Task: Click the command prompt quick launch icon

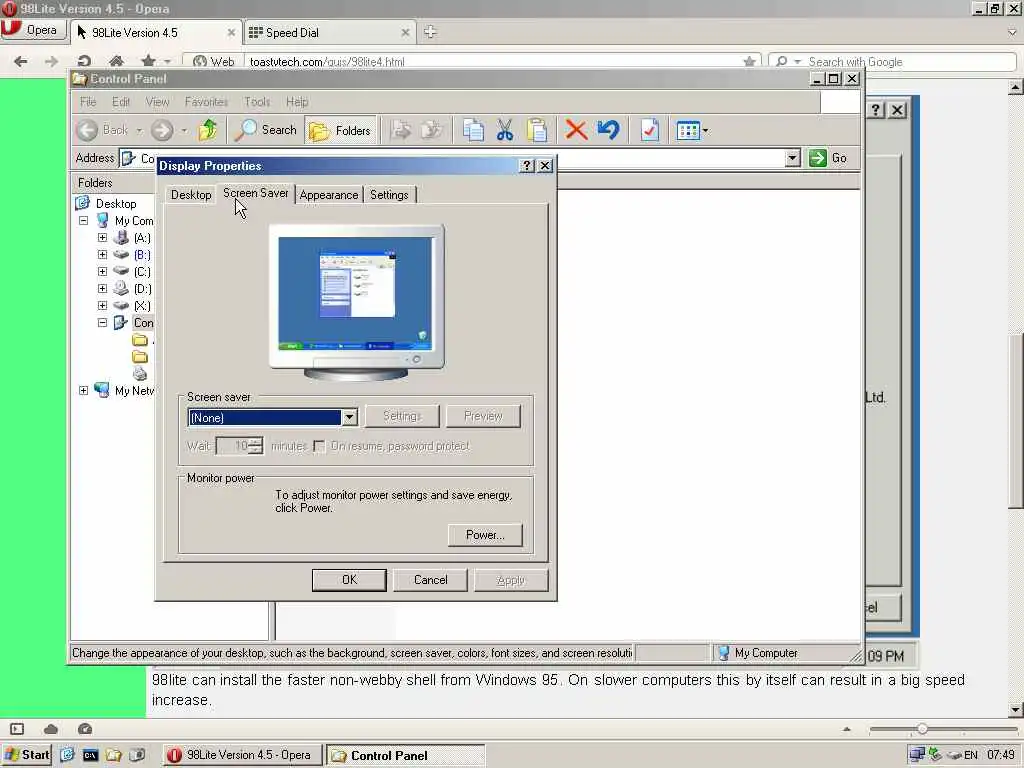Action: [x=90, y=756]
